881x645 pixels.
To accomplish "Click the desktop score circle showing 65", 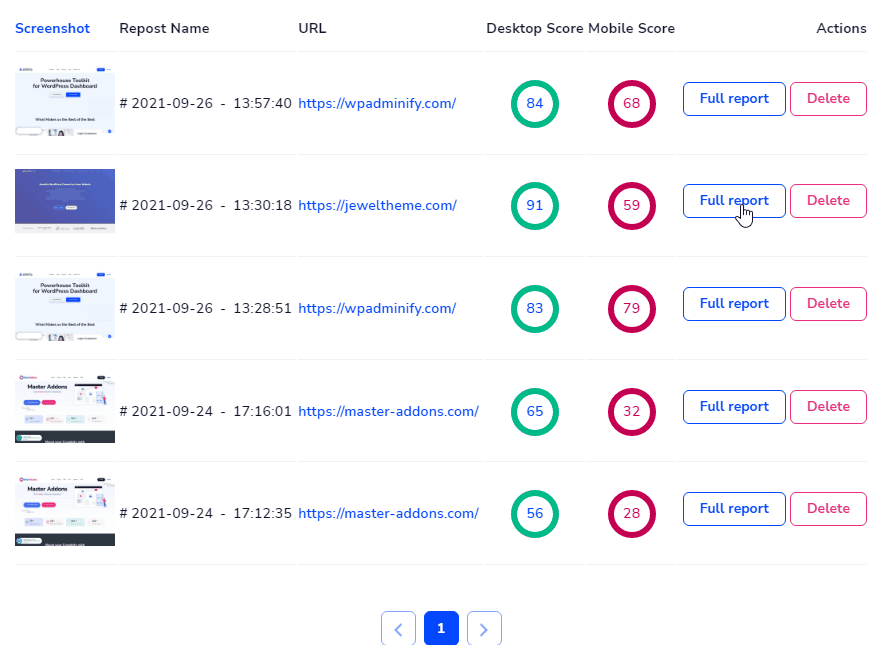I will [x=535, y=412].
